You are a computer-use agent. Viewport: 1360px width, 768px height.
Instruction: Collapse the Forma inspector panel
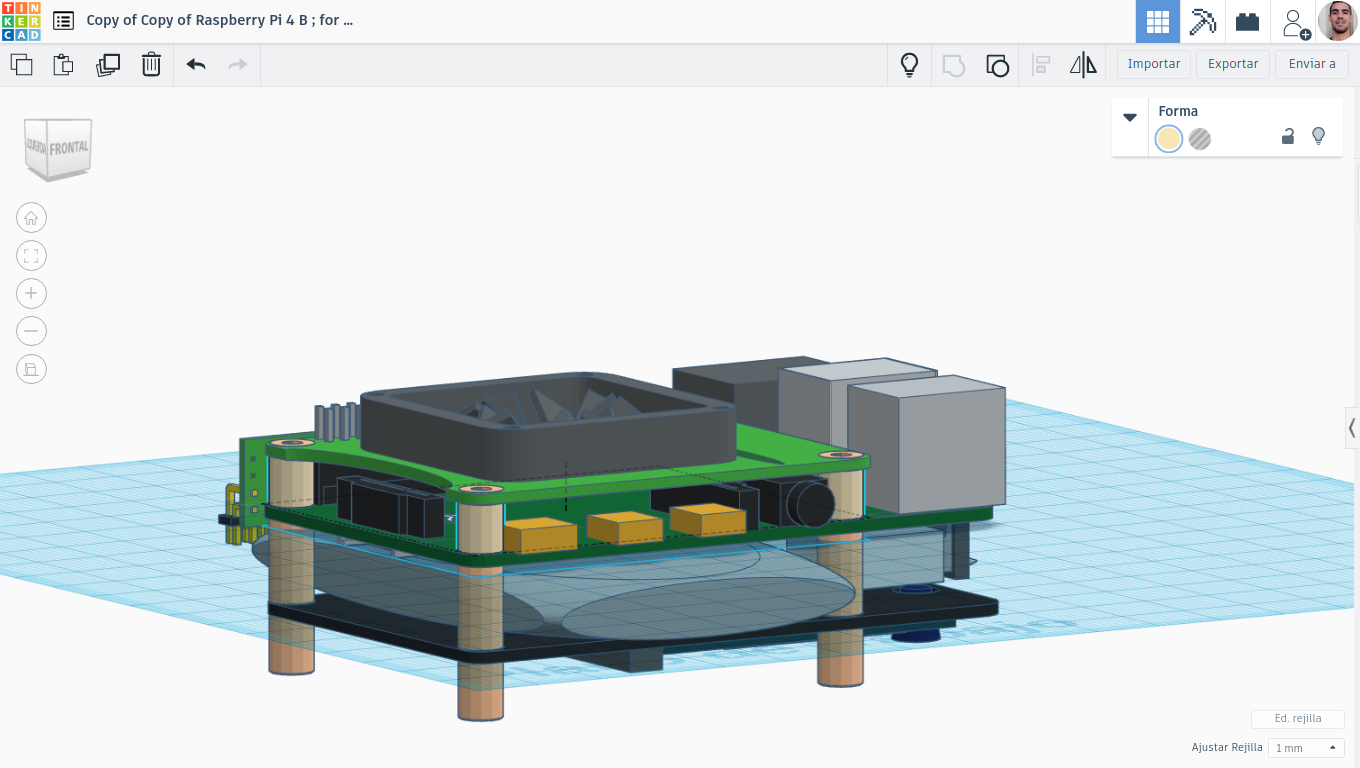(1130, 117)
